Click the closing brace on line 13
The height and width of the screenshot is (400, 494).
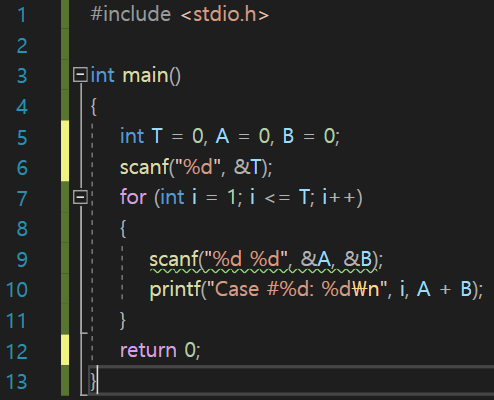pyautogui.click(x=93, y=382)
